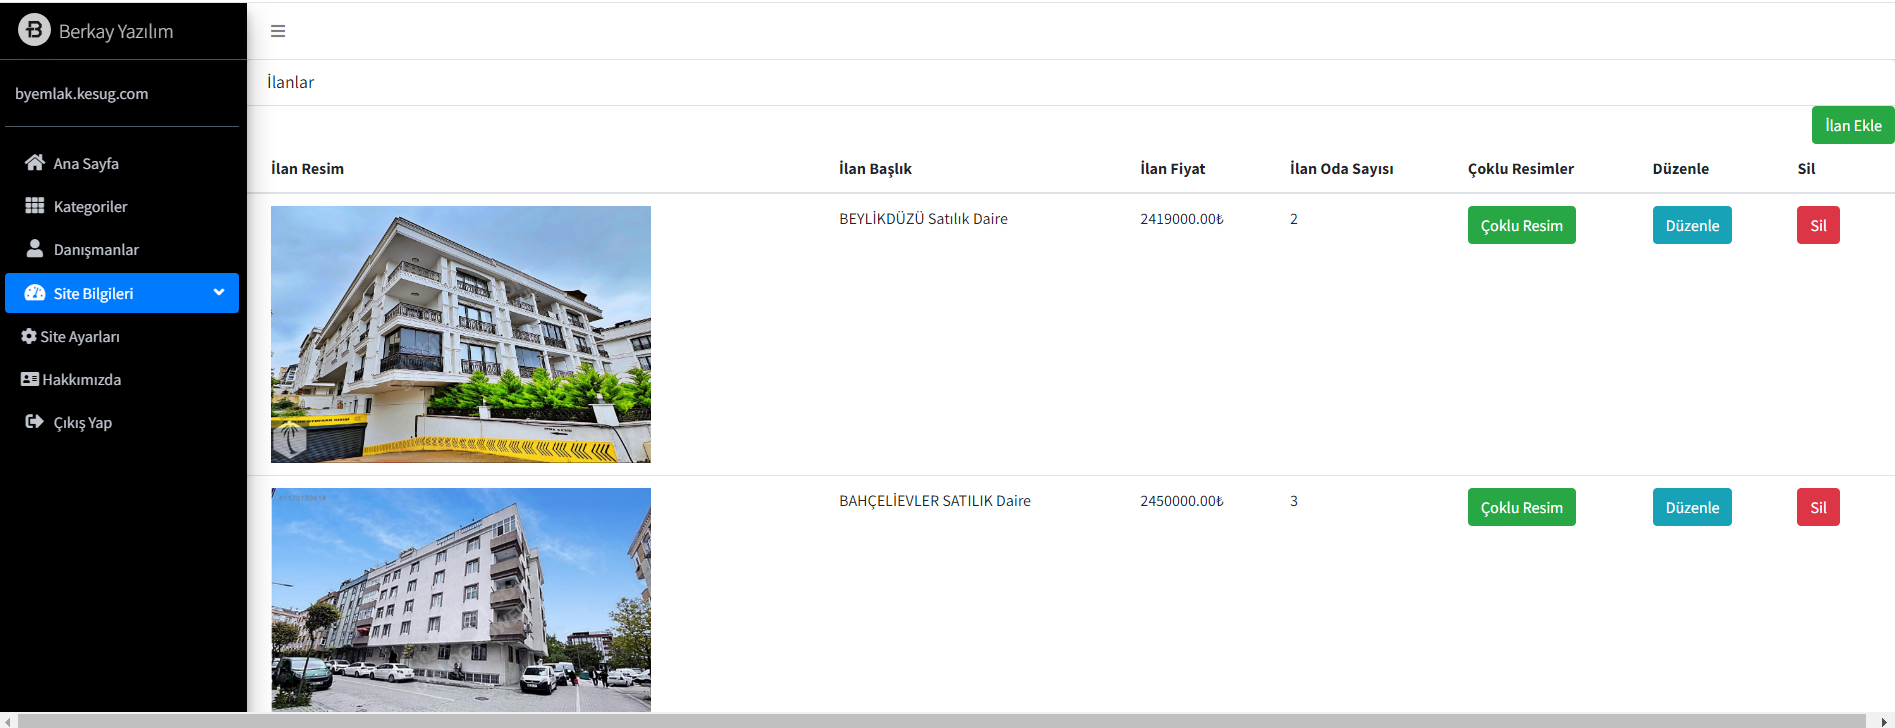Open Çoklu Resim for BEYLİKDÜZÜ listing
The image size is (1895, 728).
point(1521,225)
